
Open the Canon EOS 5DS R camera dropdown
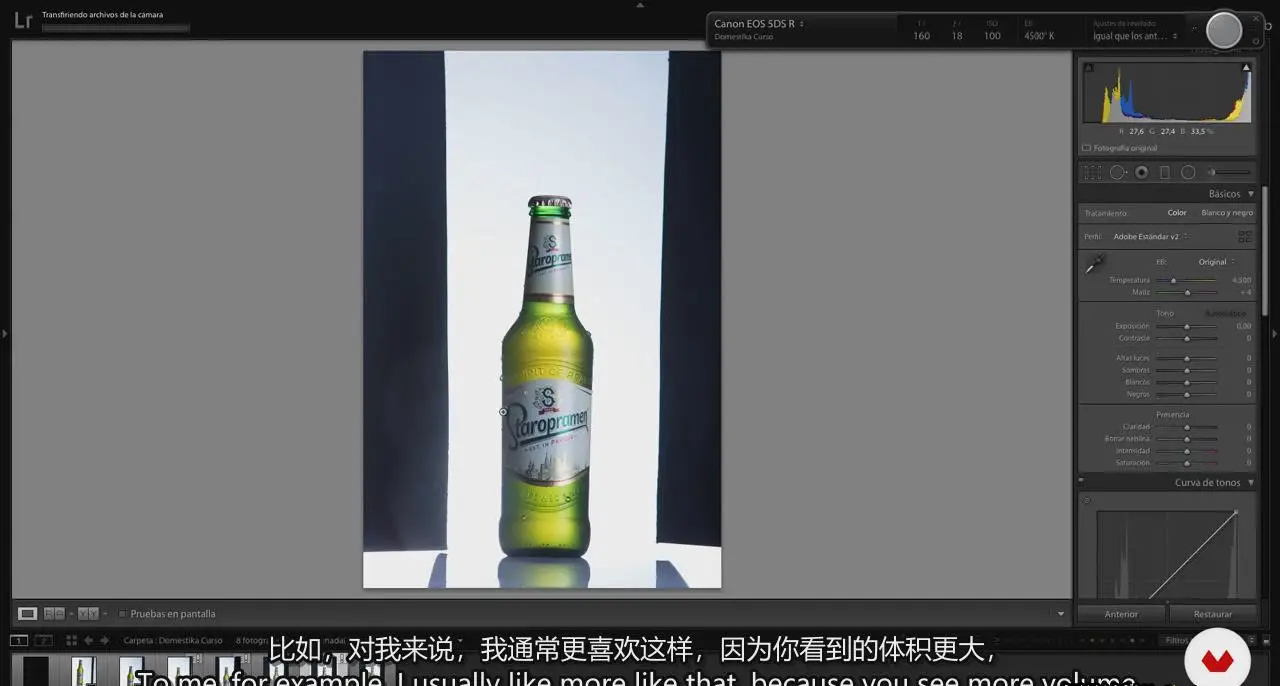(x=759, y=24)
